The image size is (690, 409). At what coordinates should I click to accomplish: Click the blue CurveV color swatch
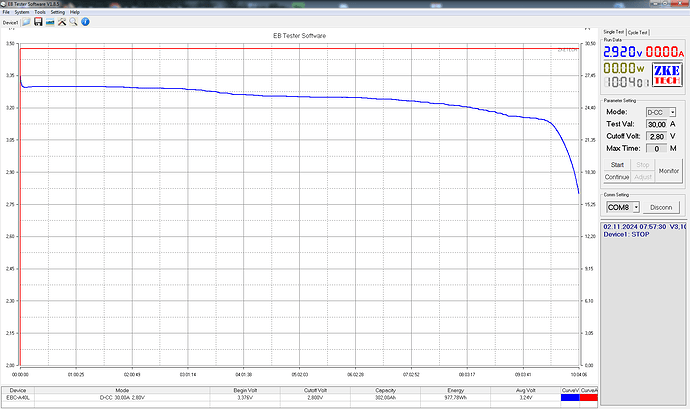click(570, 398)
